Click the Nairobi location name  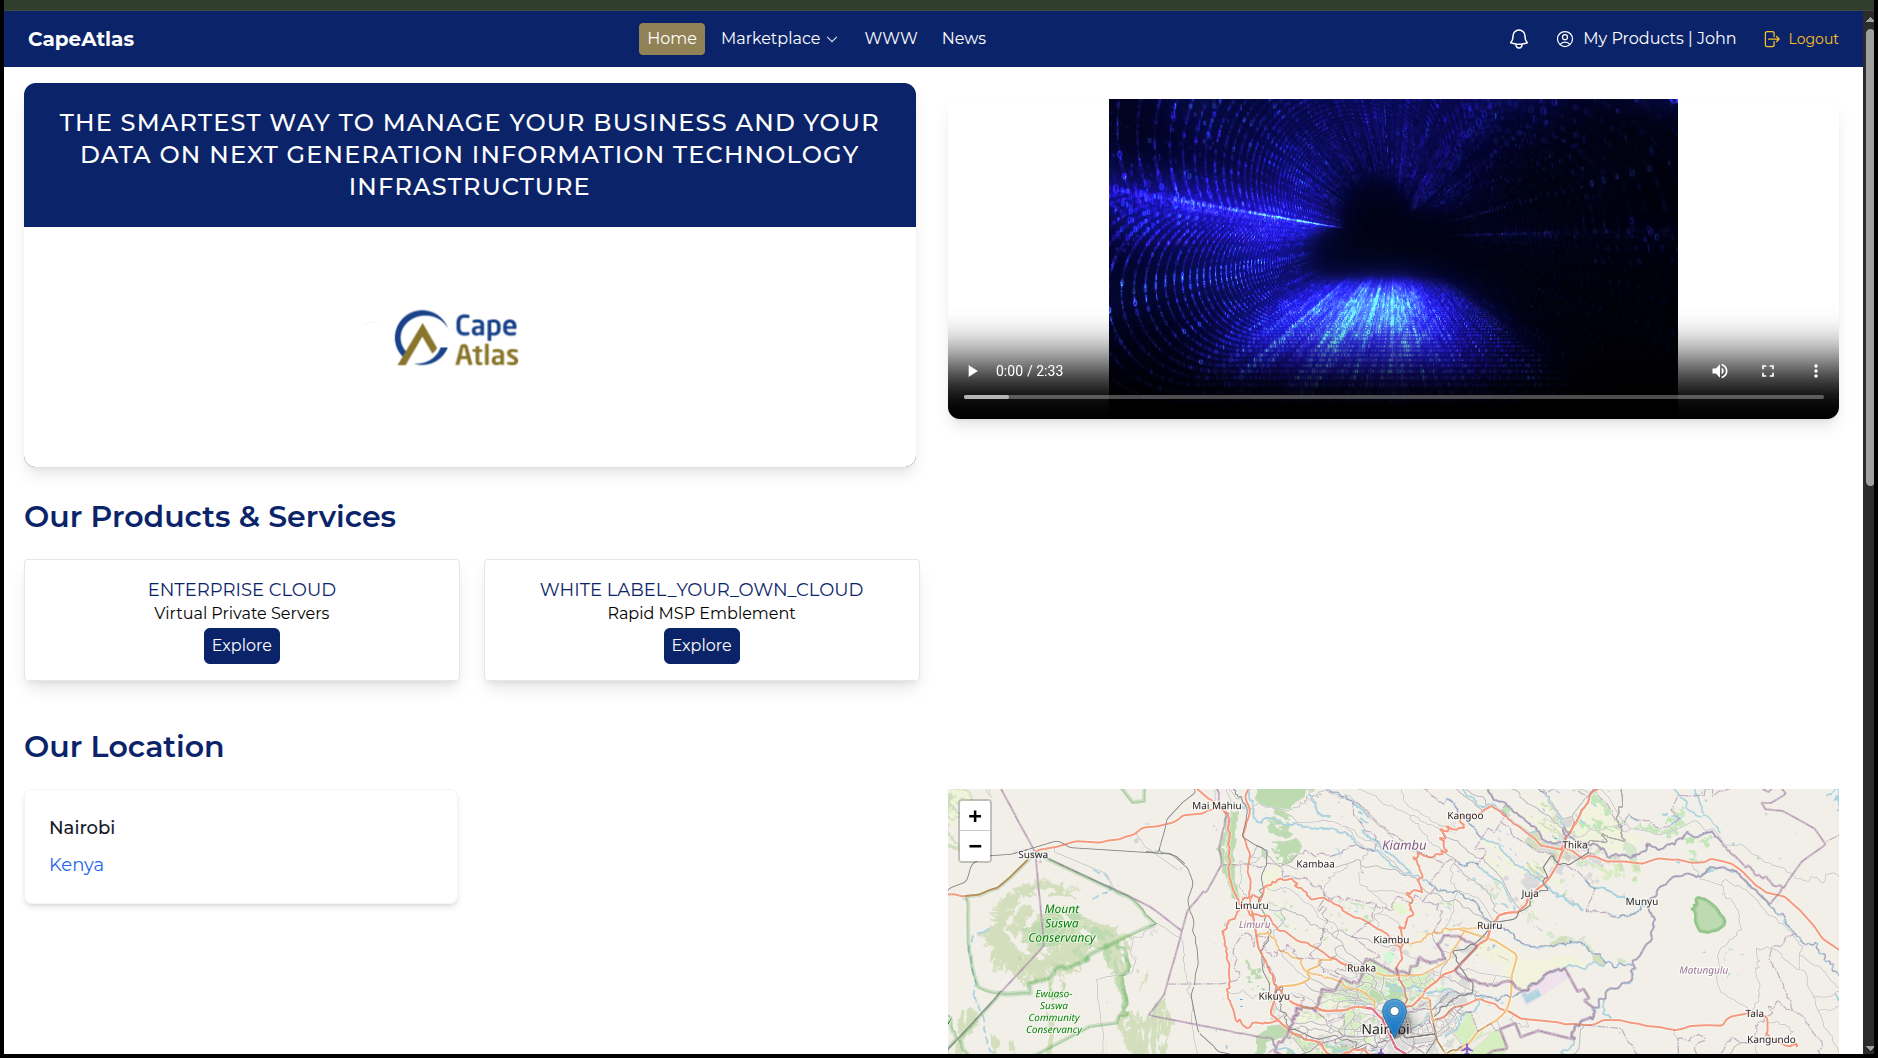tap(82, 828)
